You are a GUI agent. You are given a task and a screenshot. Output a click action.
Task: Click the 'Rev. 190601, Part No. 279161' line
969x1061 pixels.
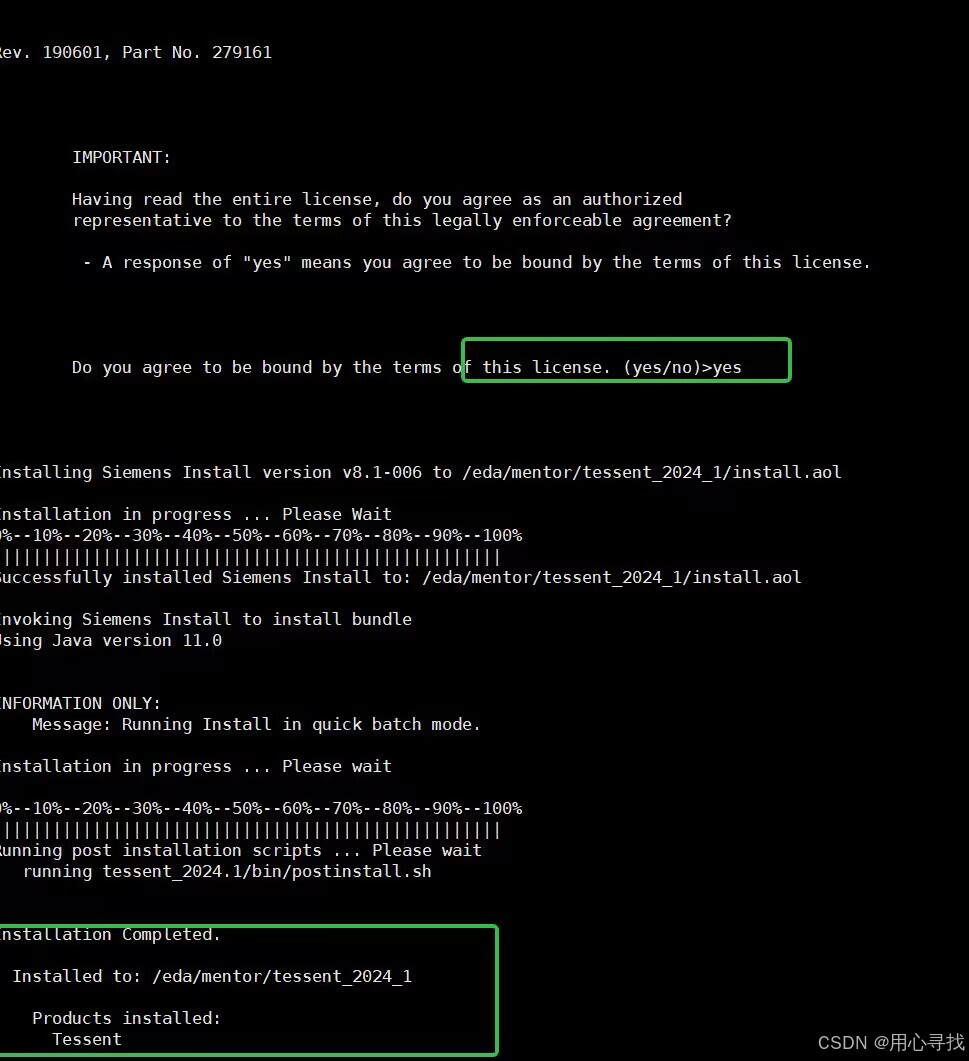pos(135,53)
